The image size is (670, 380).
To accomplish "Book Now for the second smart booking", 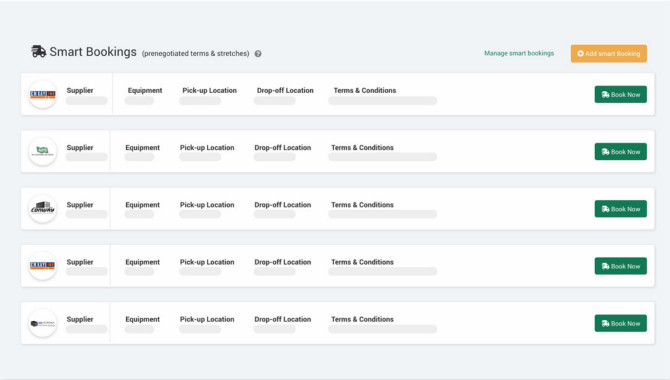I will [x=620, y=152].
